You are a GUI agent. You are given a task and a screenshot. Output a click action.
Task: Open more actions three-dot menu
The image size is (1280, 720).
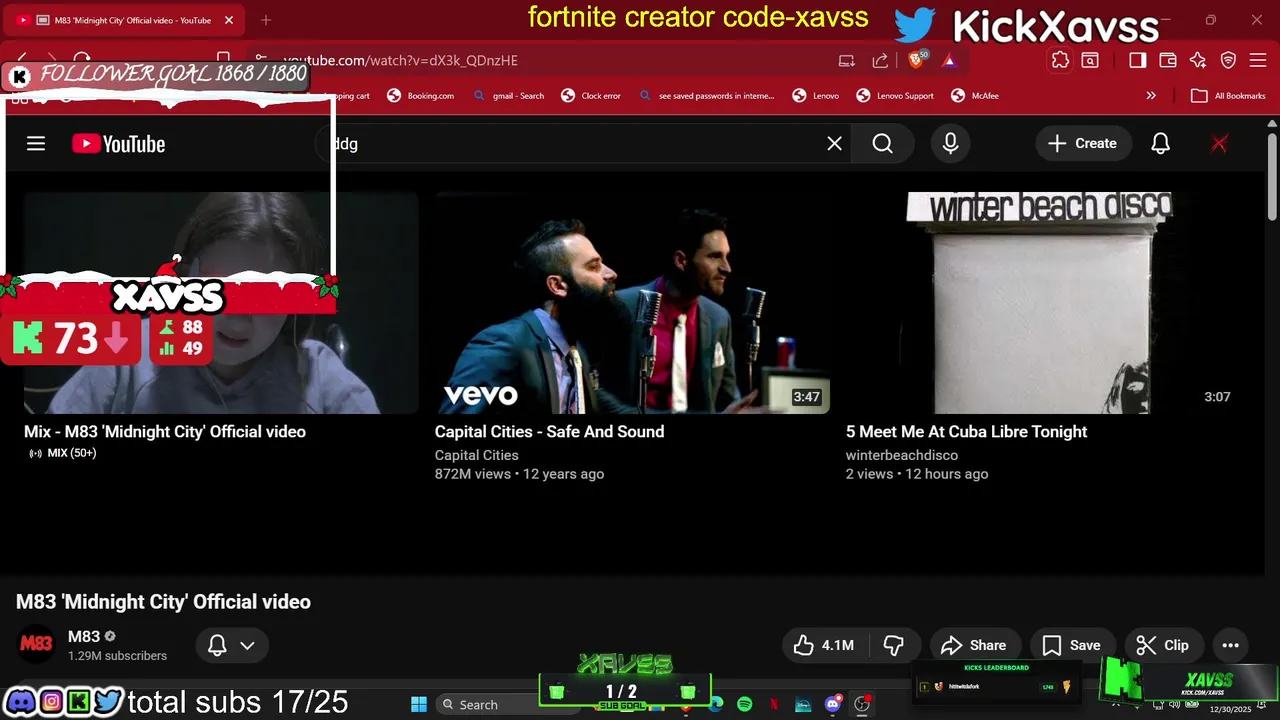tap(1230, 645)
